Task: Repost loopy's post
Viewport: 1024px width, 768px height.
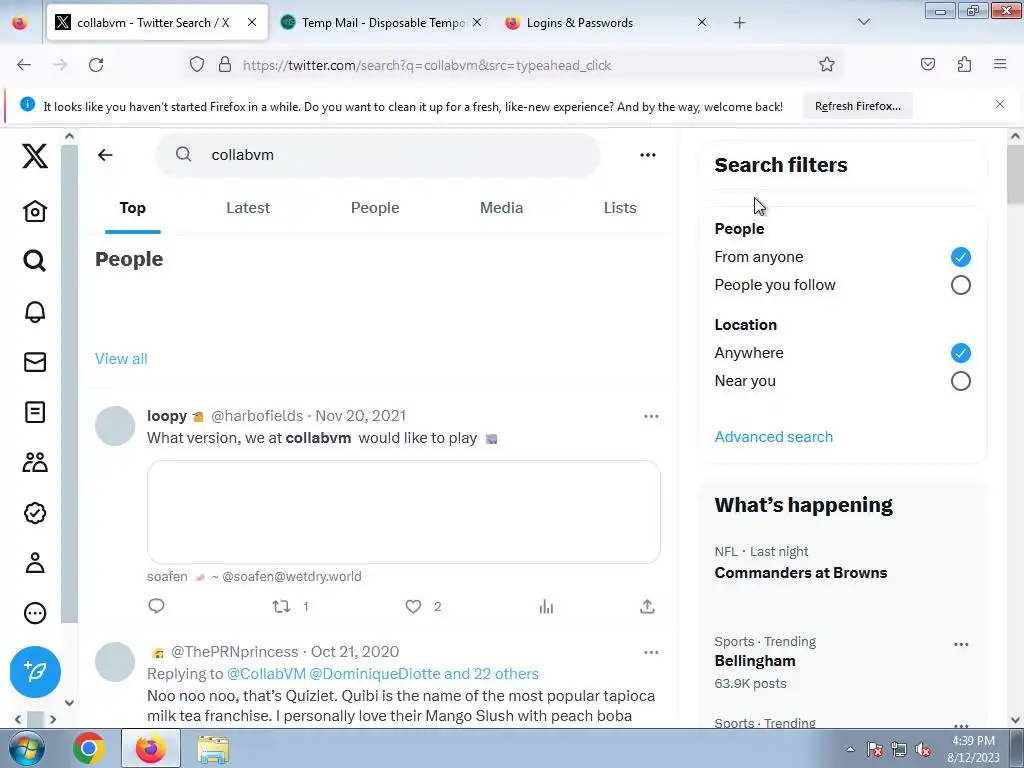Action: pos(281,607)
